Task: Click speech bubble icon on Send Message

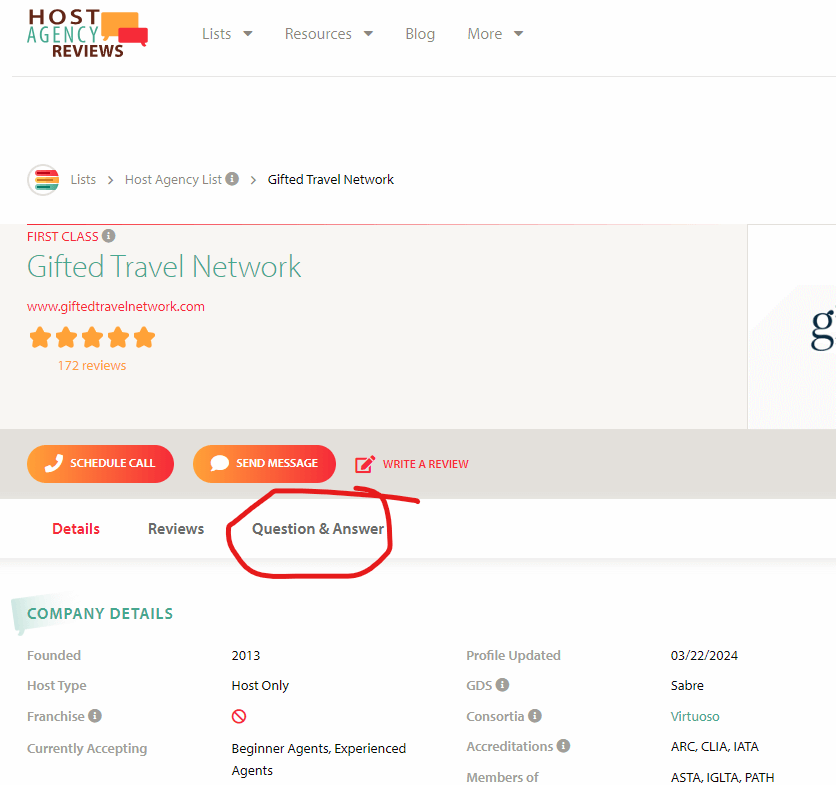Action: click(x=220, y=463)
